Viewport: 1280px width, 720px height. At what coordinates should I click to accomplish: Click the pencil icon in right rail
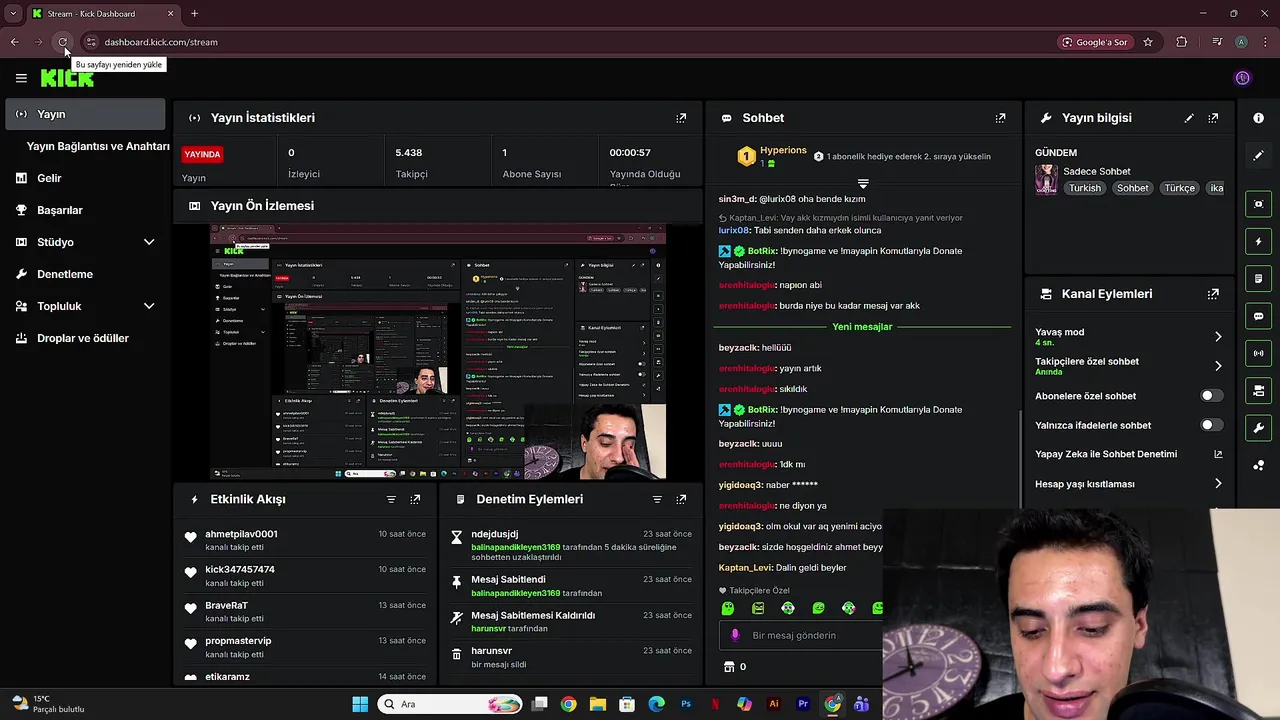click(1258, 155)
